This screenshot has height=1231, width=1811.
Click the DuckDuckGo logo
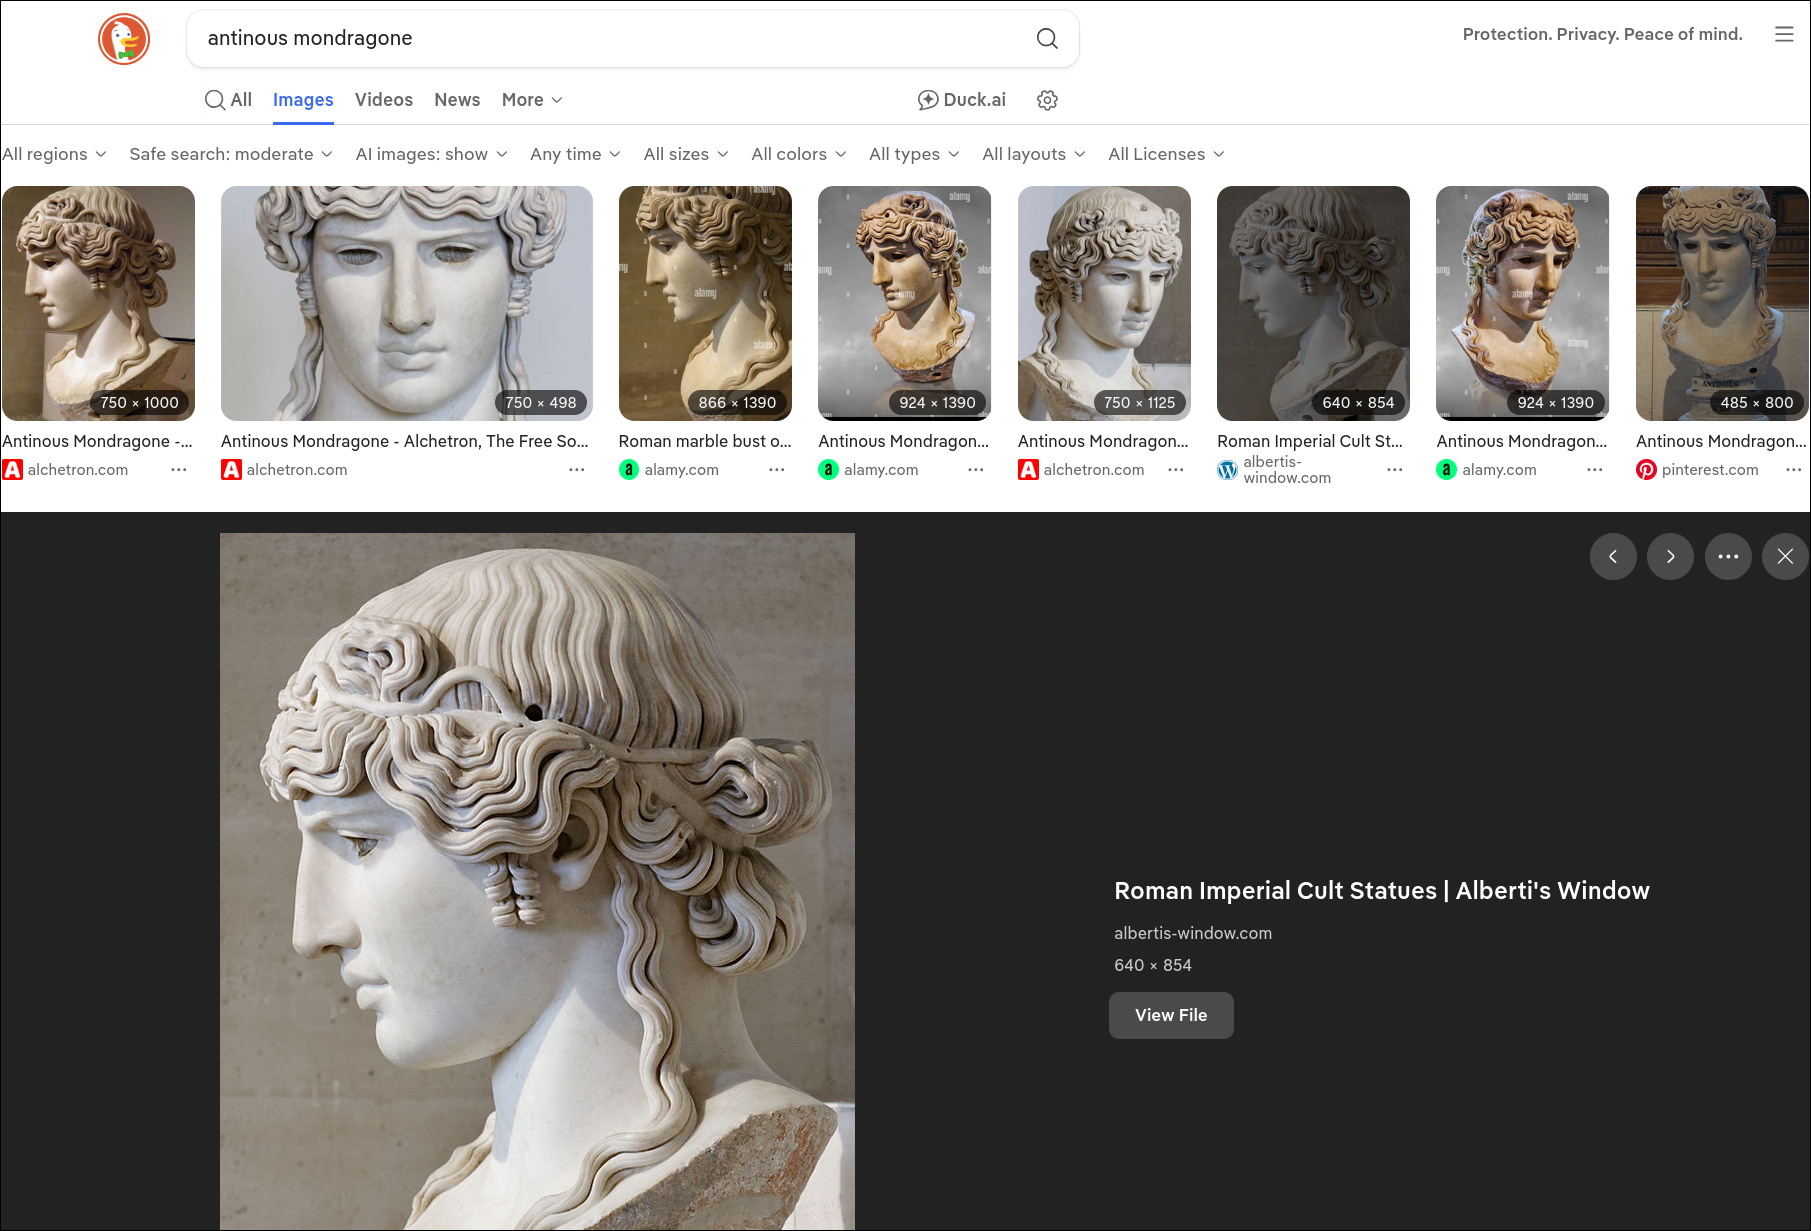click(x=124, y=39)
